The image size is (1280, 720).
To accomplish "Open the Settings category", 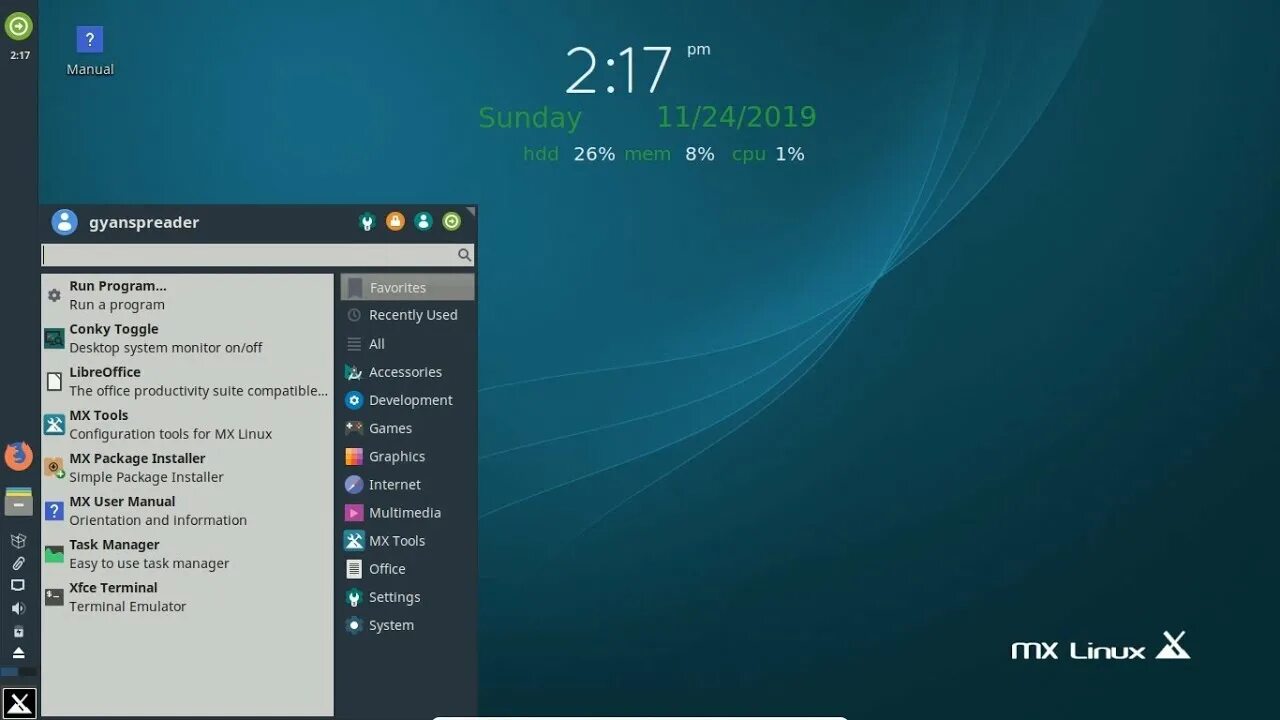I will point(407,597).
